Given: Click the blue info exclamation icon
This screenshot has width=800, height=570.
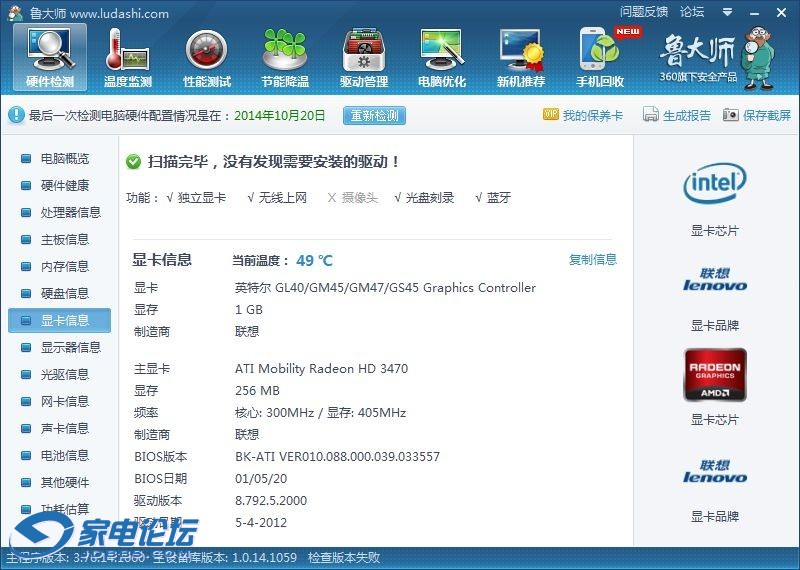Looking at the screenshot, I should pyautogui.click(x=16, y=115).
